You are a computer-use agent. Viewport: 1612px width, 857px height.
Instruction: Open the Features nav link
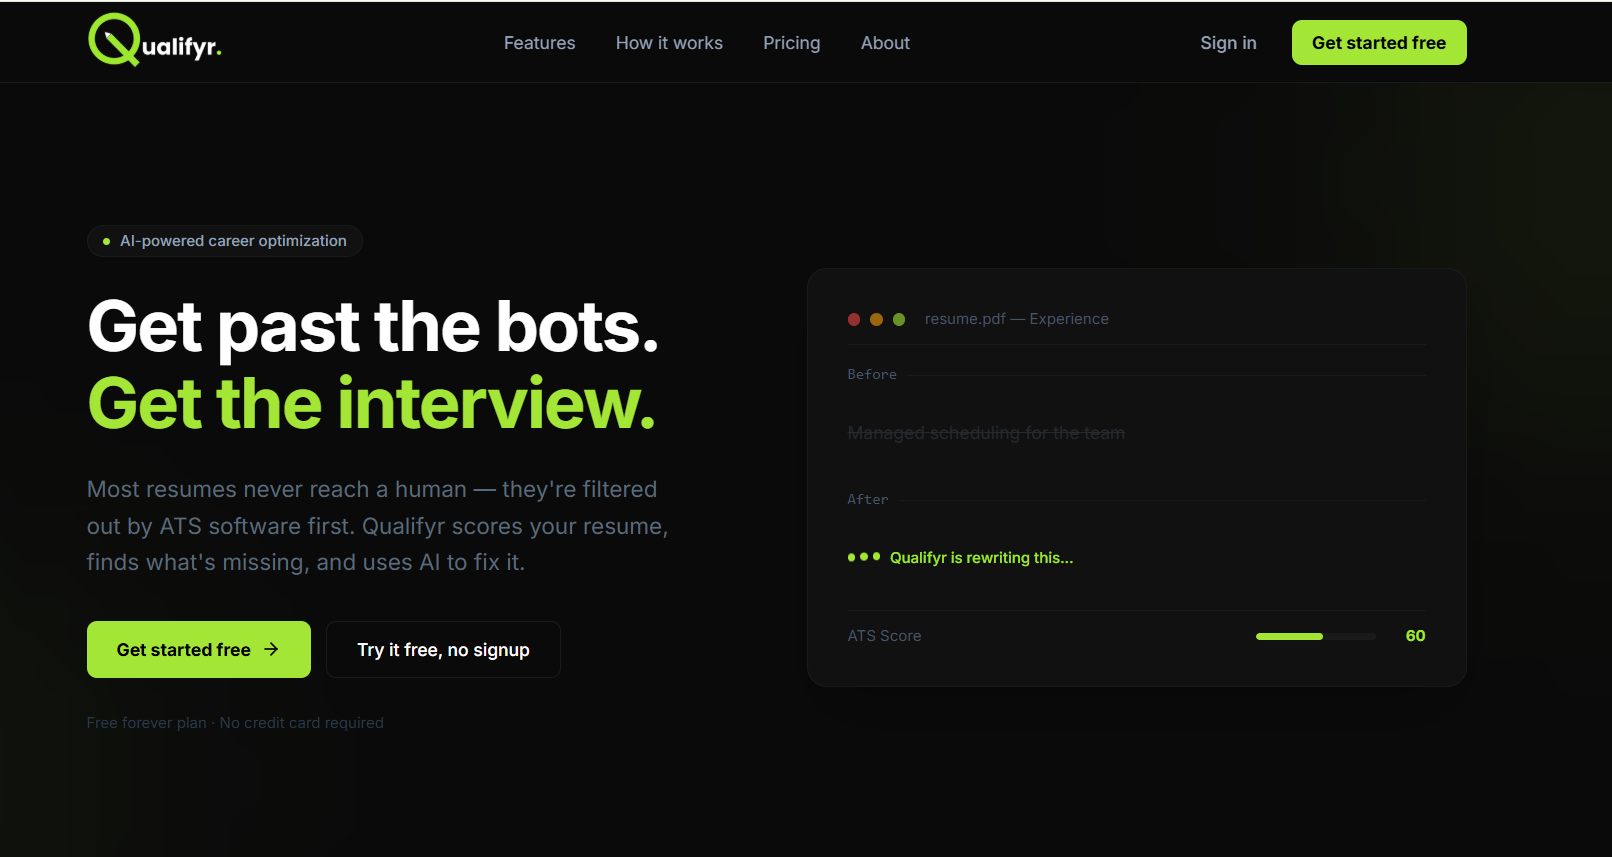(540, 43)
